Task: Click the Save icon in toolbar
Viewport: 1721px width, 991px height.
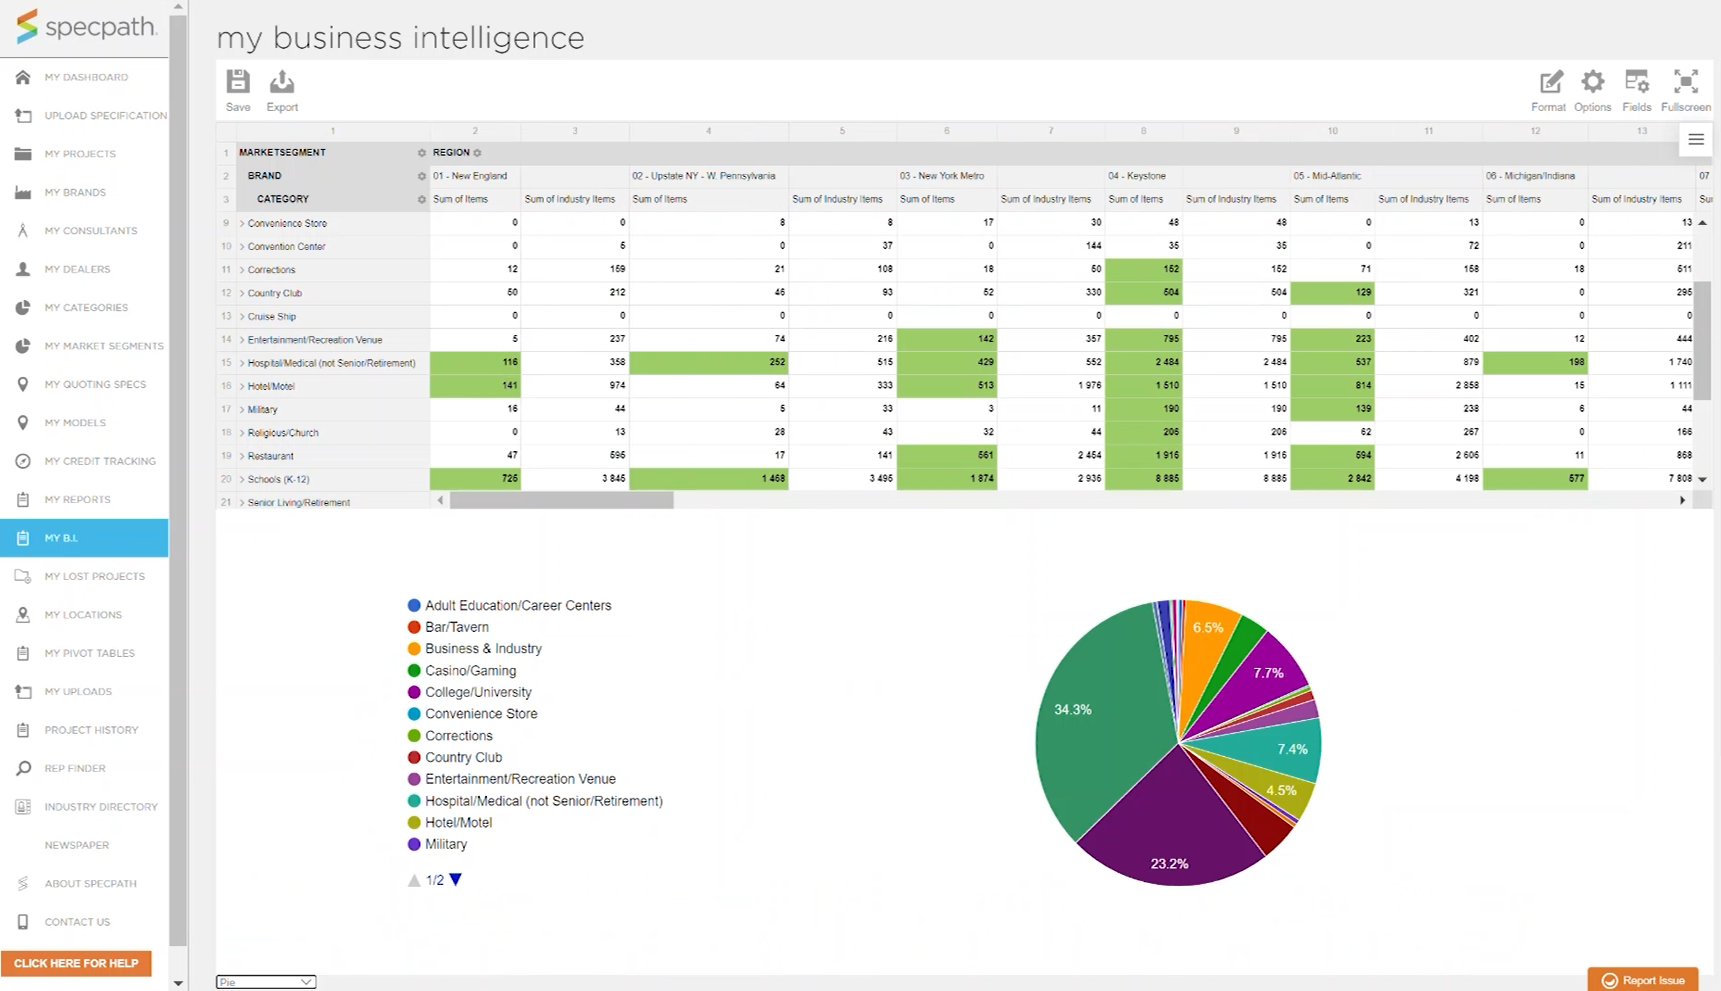Action: click(x=238, y=83)
